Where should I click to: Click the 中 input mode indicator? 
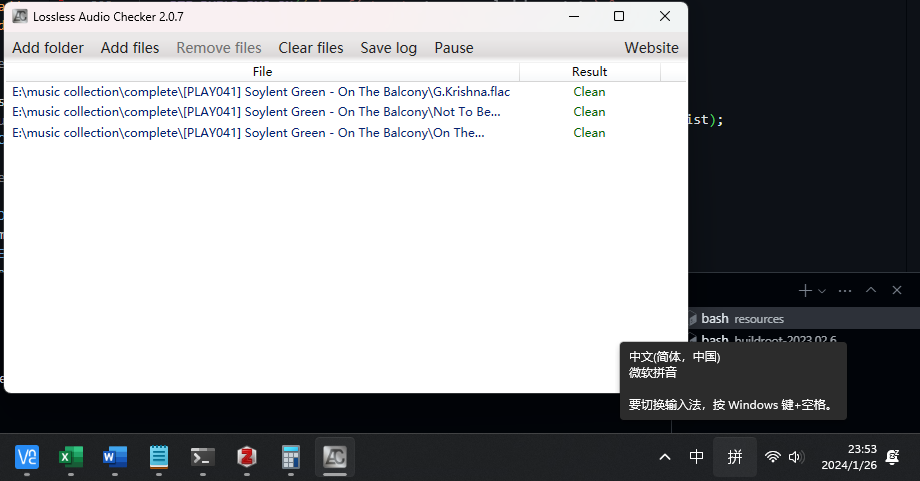point(696,457)
